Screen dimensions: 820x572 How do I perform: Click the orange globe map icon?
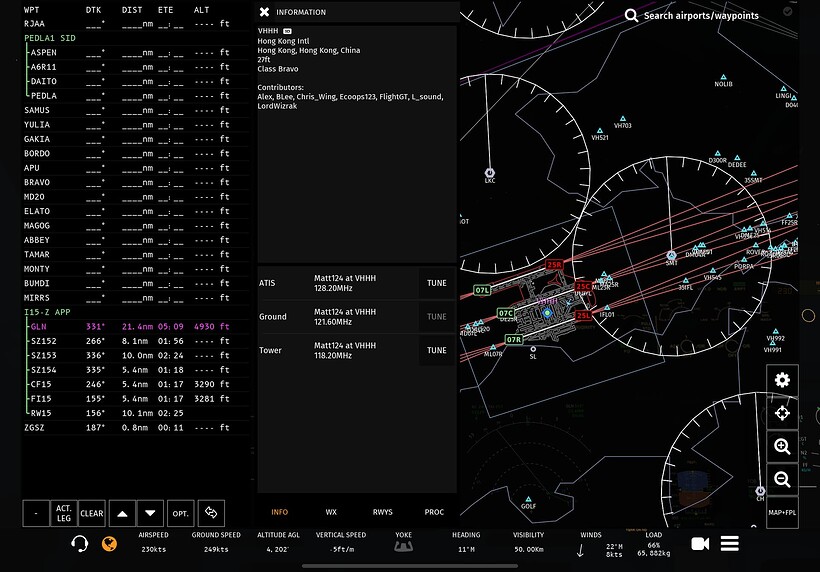110,543
